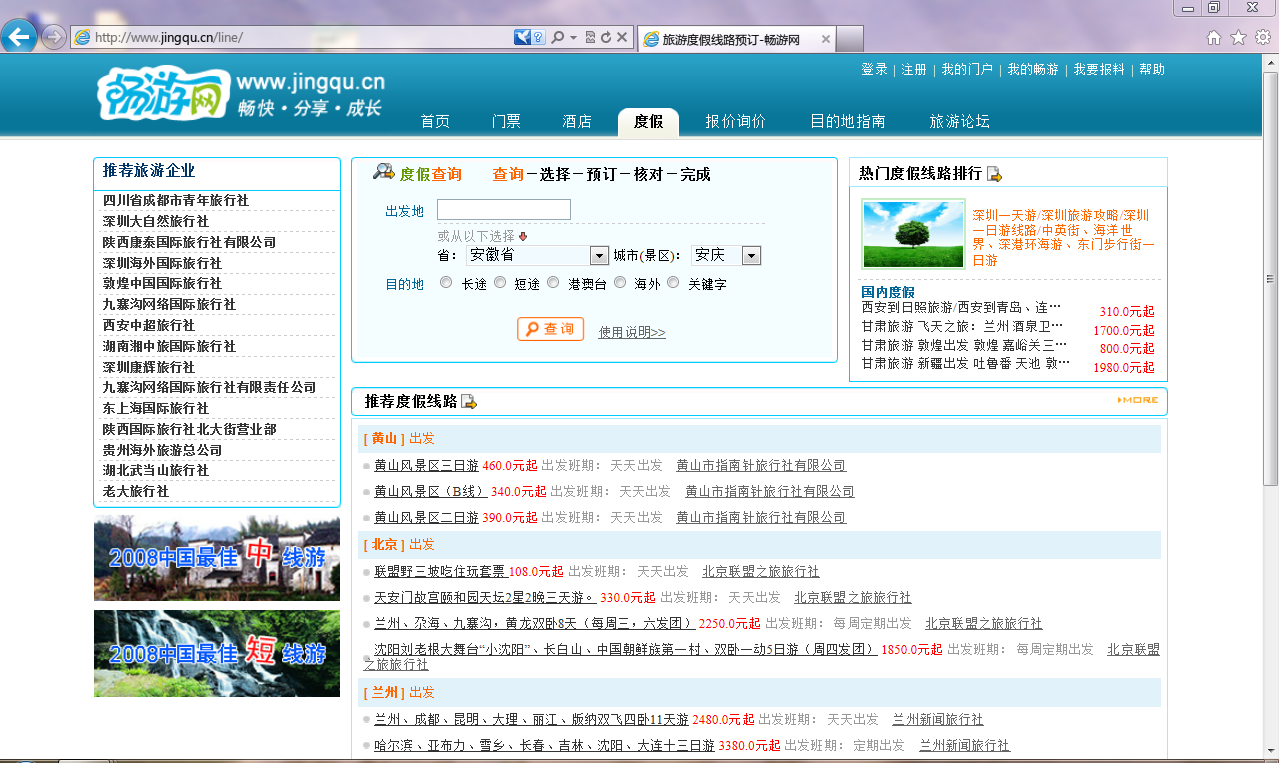Click the icon beside 热门度假线路排行

[x=994, y=174]
